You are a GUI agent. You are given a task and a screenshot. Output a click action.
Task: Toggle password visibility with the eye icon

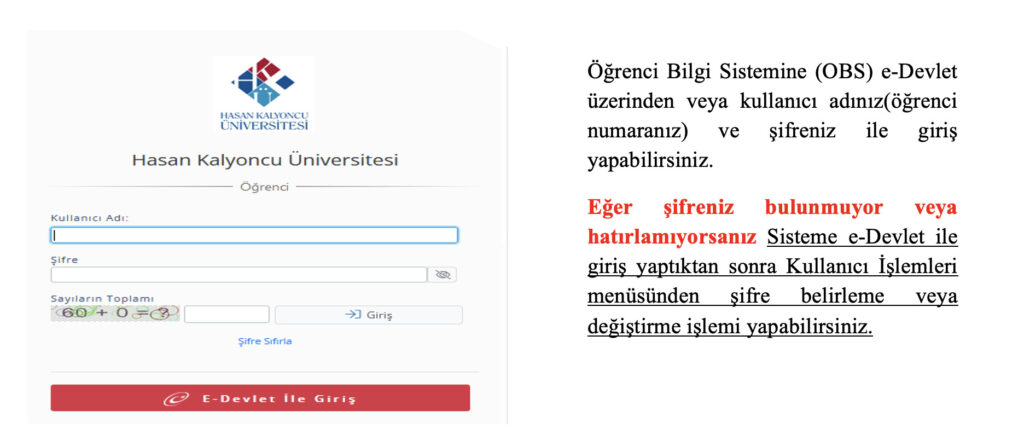coord(442,274)
